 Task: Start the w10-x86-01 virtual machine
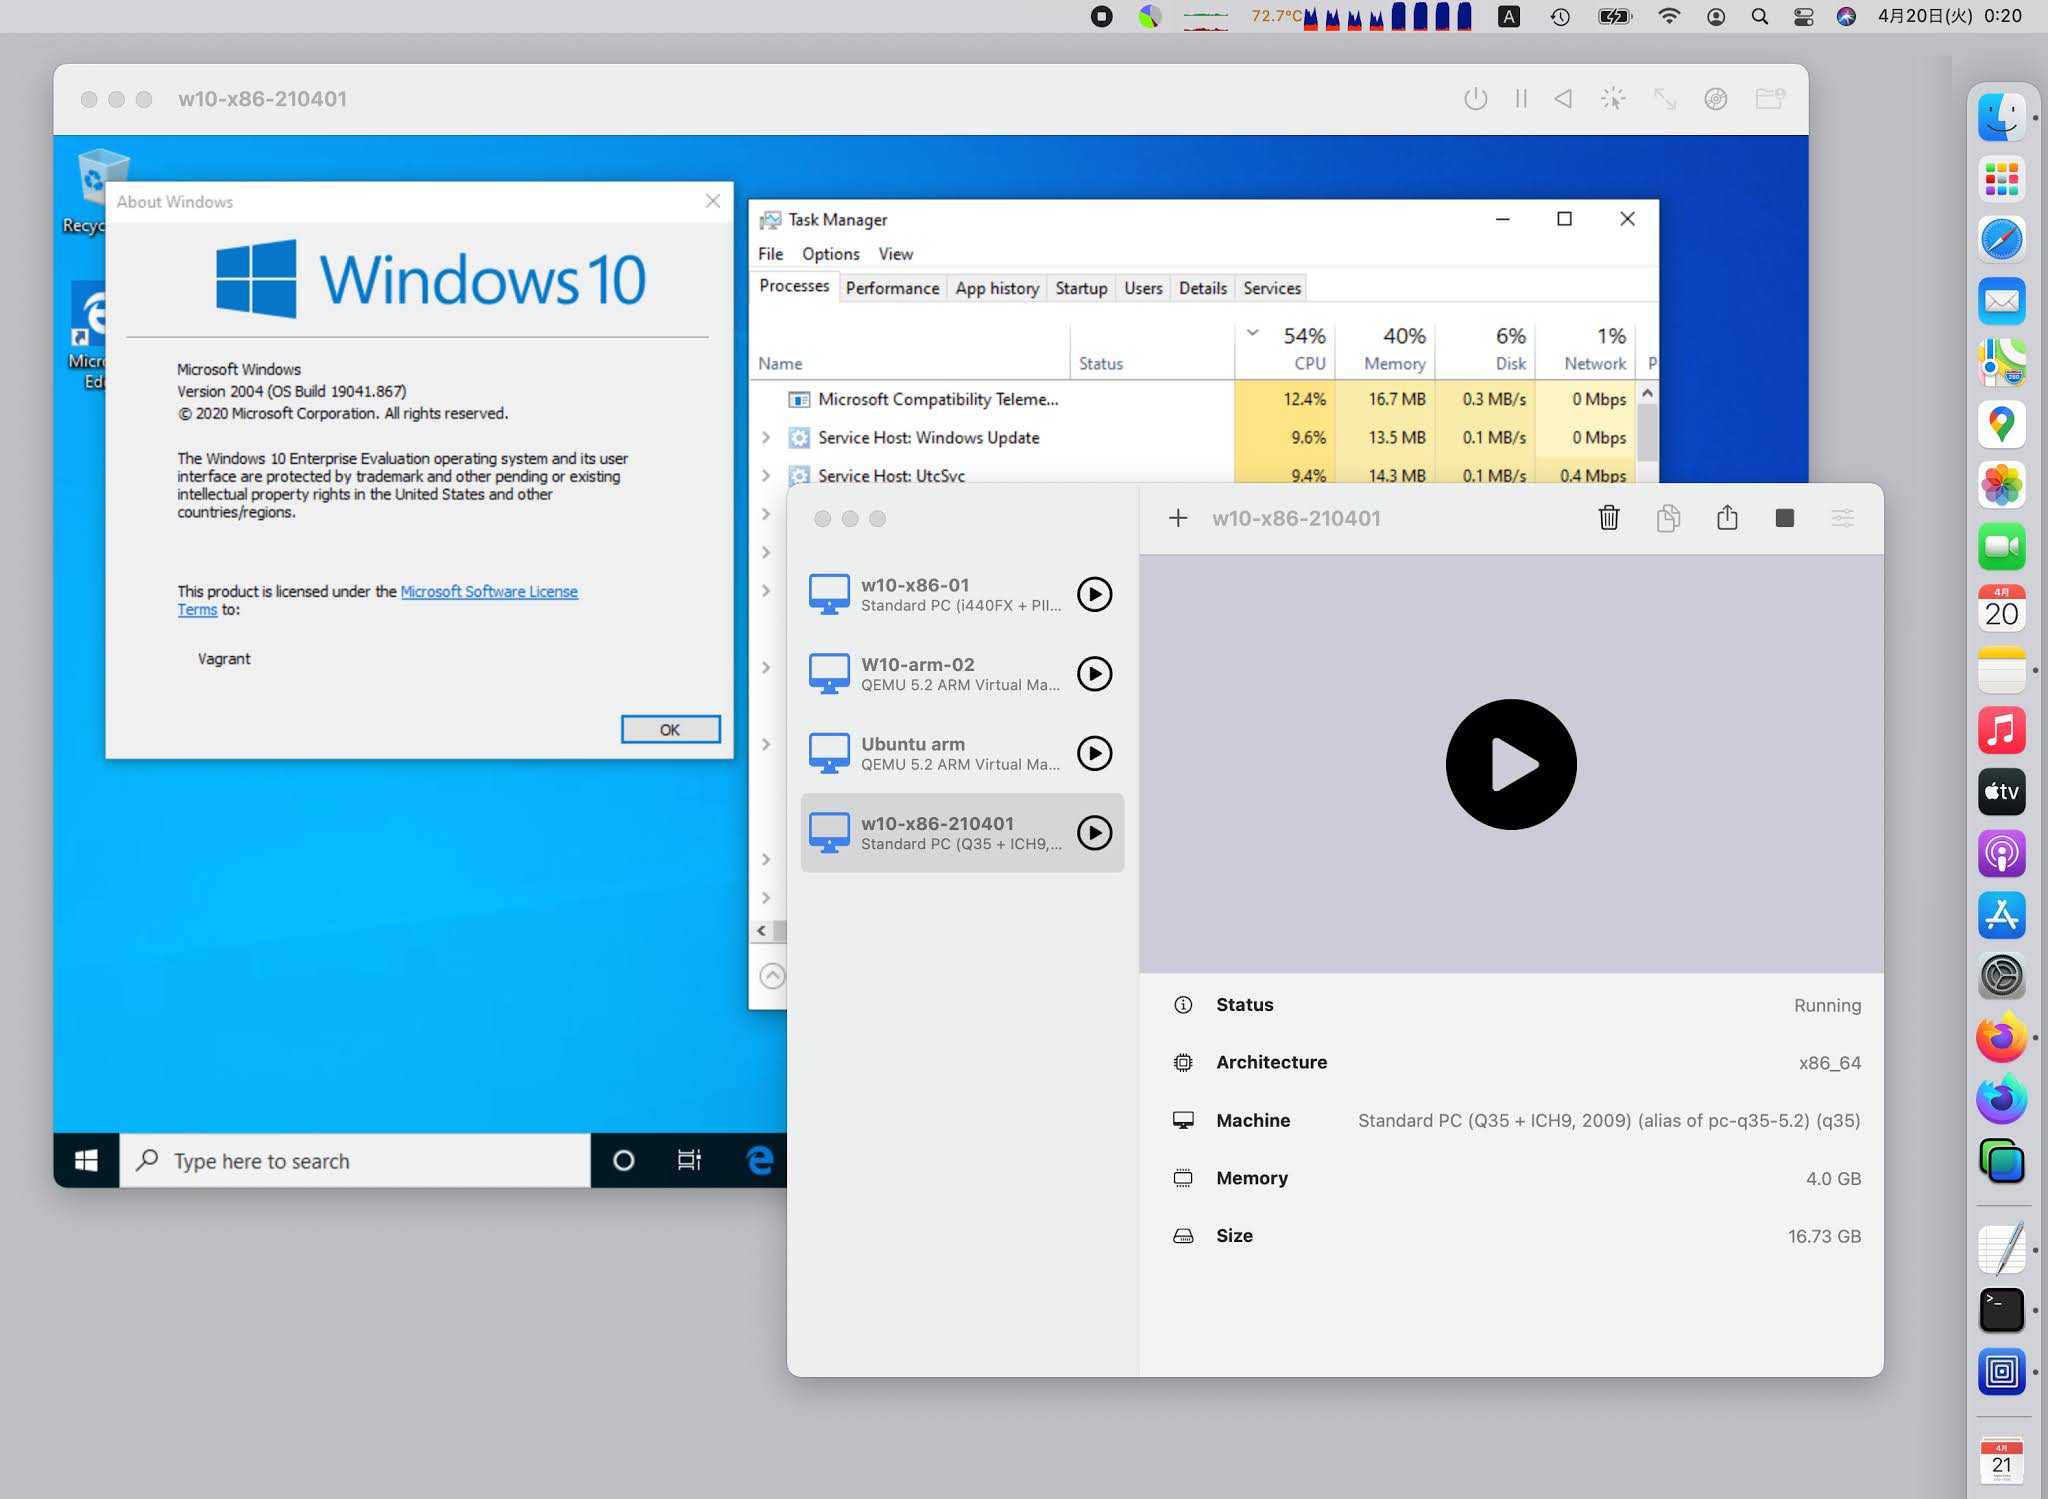point(1094,594)
